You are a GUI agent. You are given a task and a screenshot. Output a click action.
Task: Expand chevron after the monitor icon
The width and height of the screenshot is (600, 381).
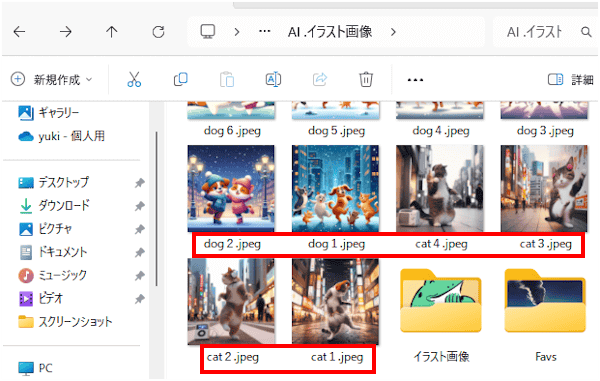click(x=237, y=32)
